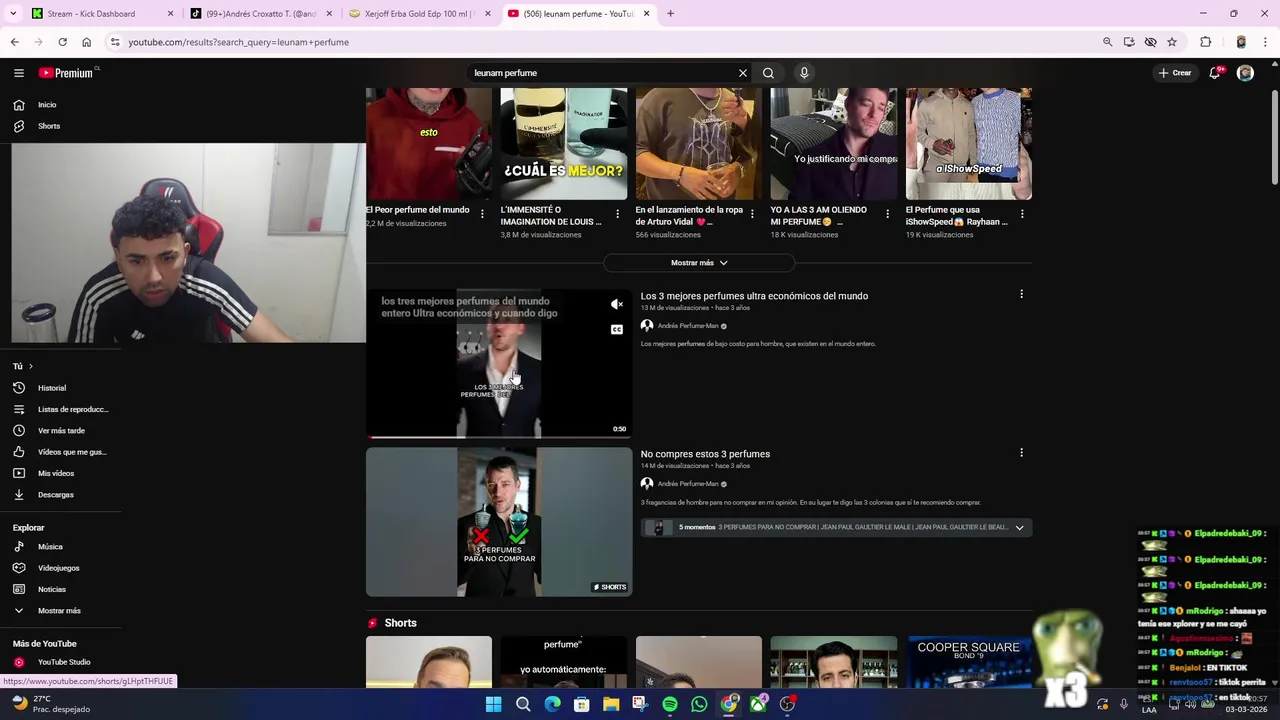
Task: Open the YouTube hamburger guide menu
Action: (18, 73)
